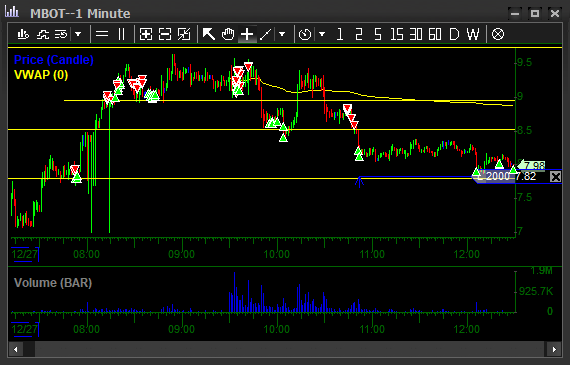The width and height of the screenshot is (570, 365).
Task: Switch chart to 15 minute interval
Action: point(397,35)
